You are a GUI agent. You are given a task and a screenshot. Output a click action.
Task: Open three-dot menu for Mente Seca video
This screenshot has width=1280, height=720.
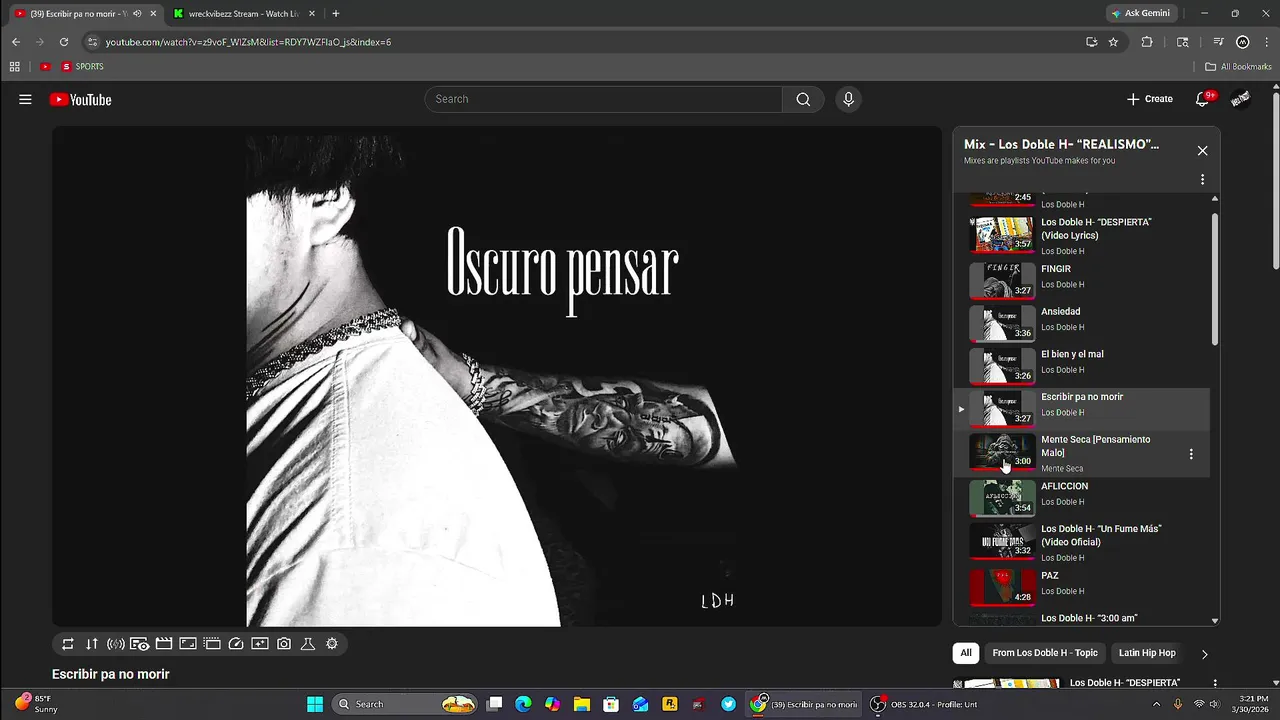pos(1190,454)
